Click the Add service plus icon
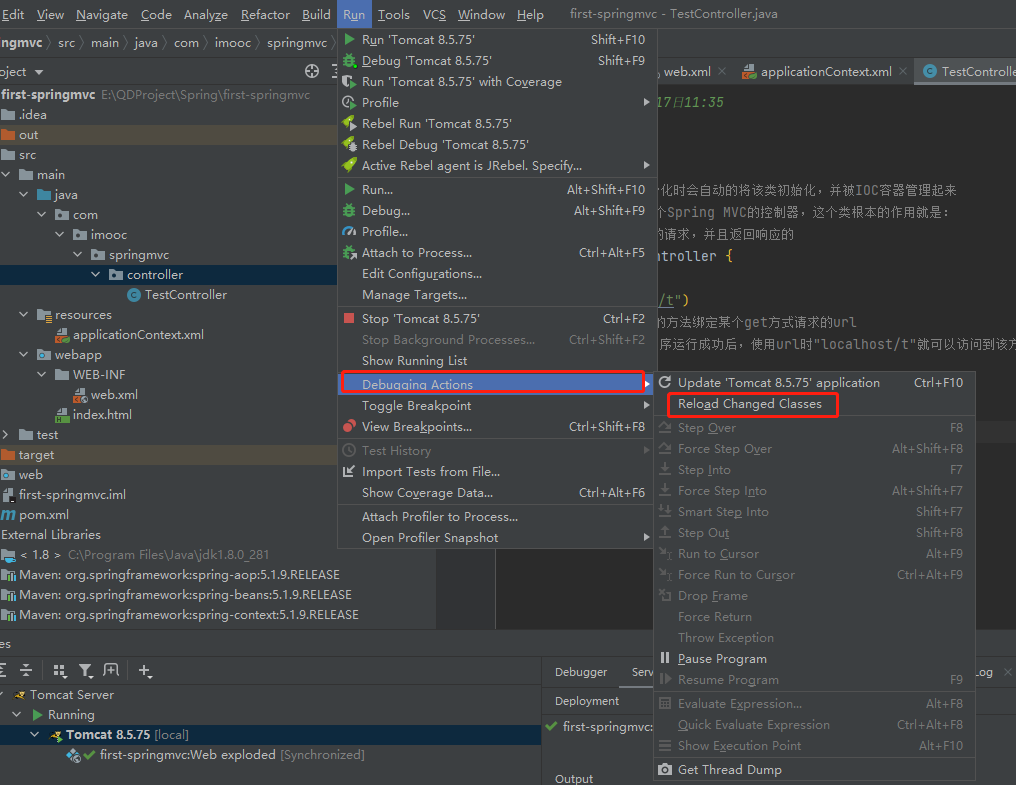This screenshot has width=1016, height=785. click(x=145, y=671)
